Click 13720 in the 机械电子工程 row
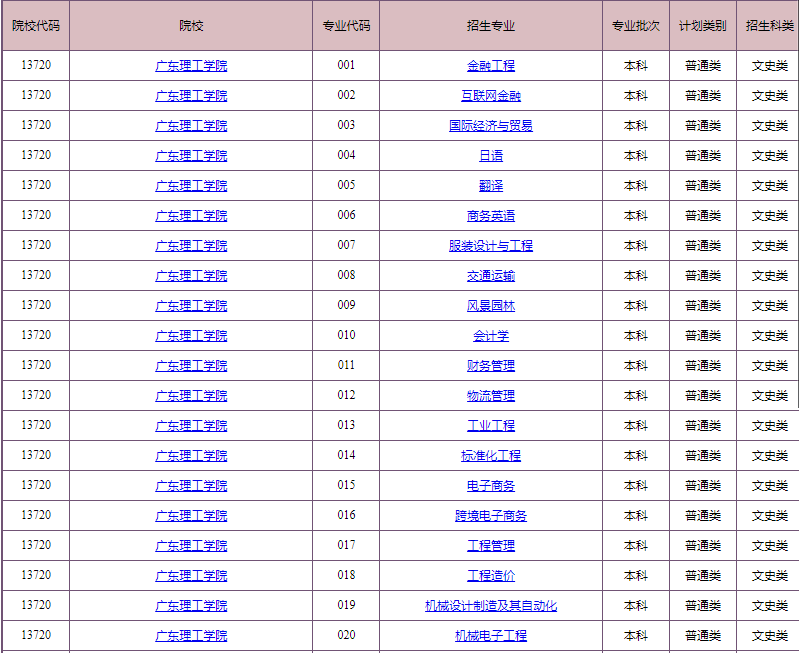This screenshot has width=799, height=653. tap(36, 635)
